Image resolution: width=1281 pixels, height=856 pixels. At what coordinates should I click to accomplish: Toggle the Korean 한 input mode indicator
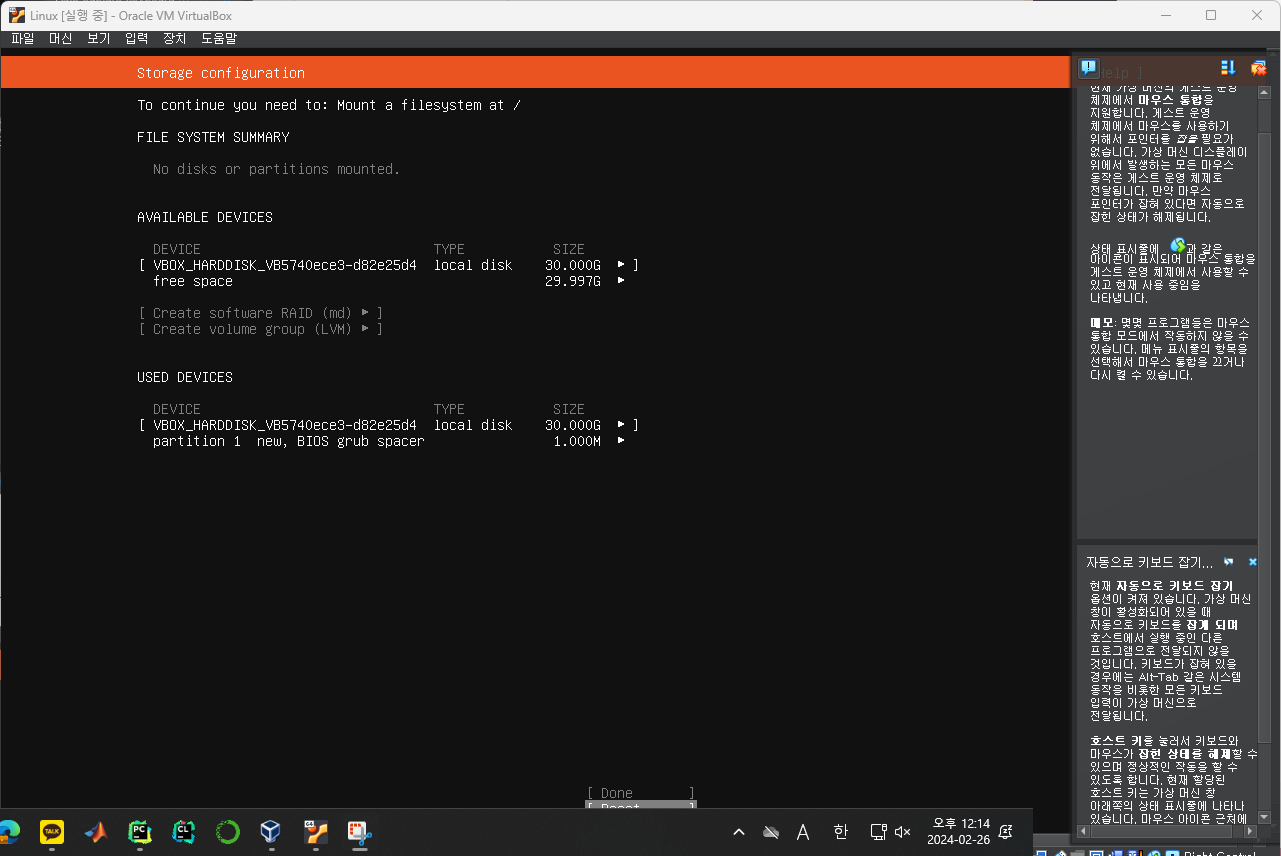point(840,832)
